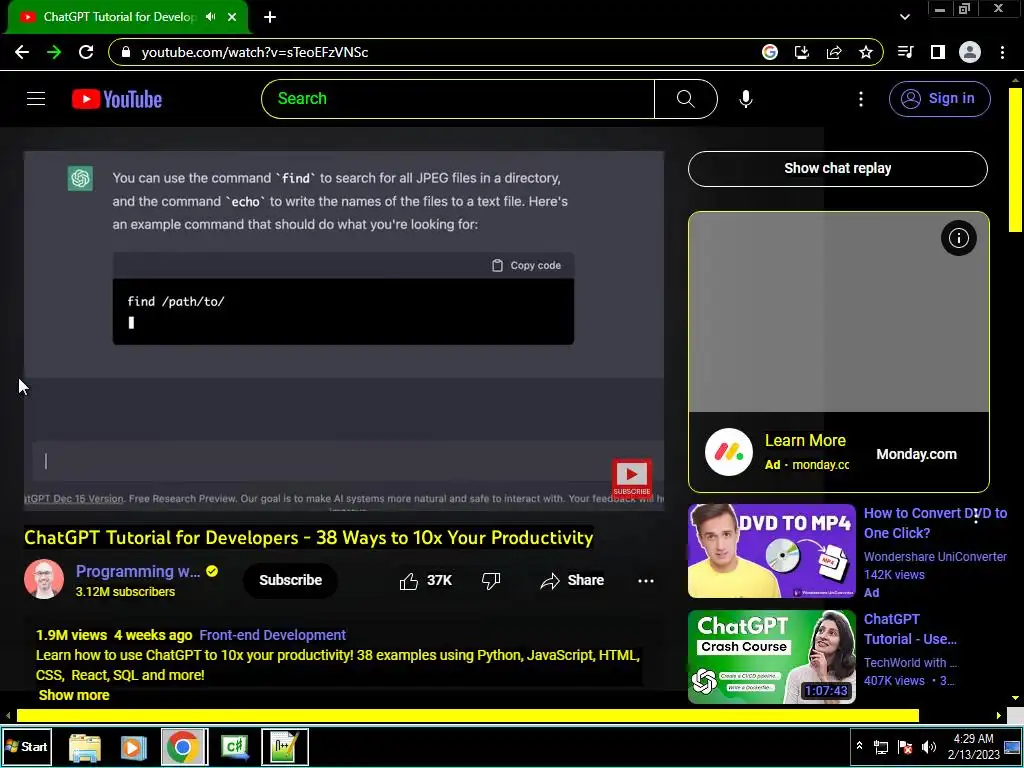Viewport: 1024px width, 768px height.
Task: Click the video Subscribe watermark
Action: pyautogui.click(x=632, y=478)
